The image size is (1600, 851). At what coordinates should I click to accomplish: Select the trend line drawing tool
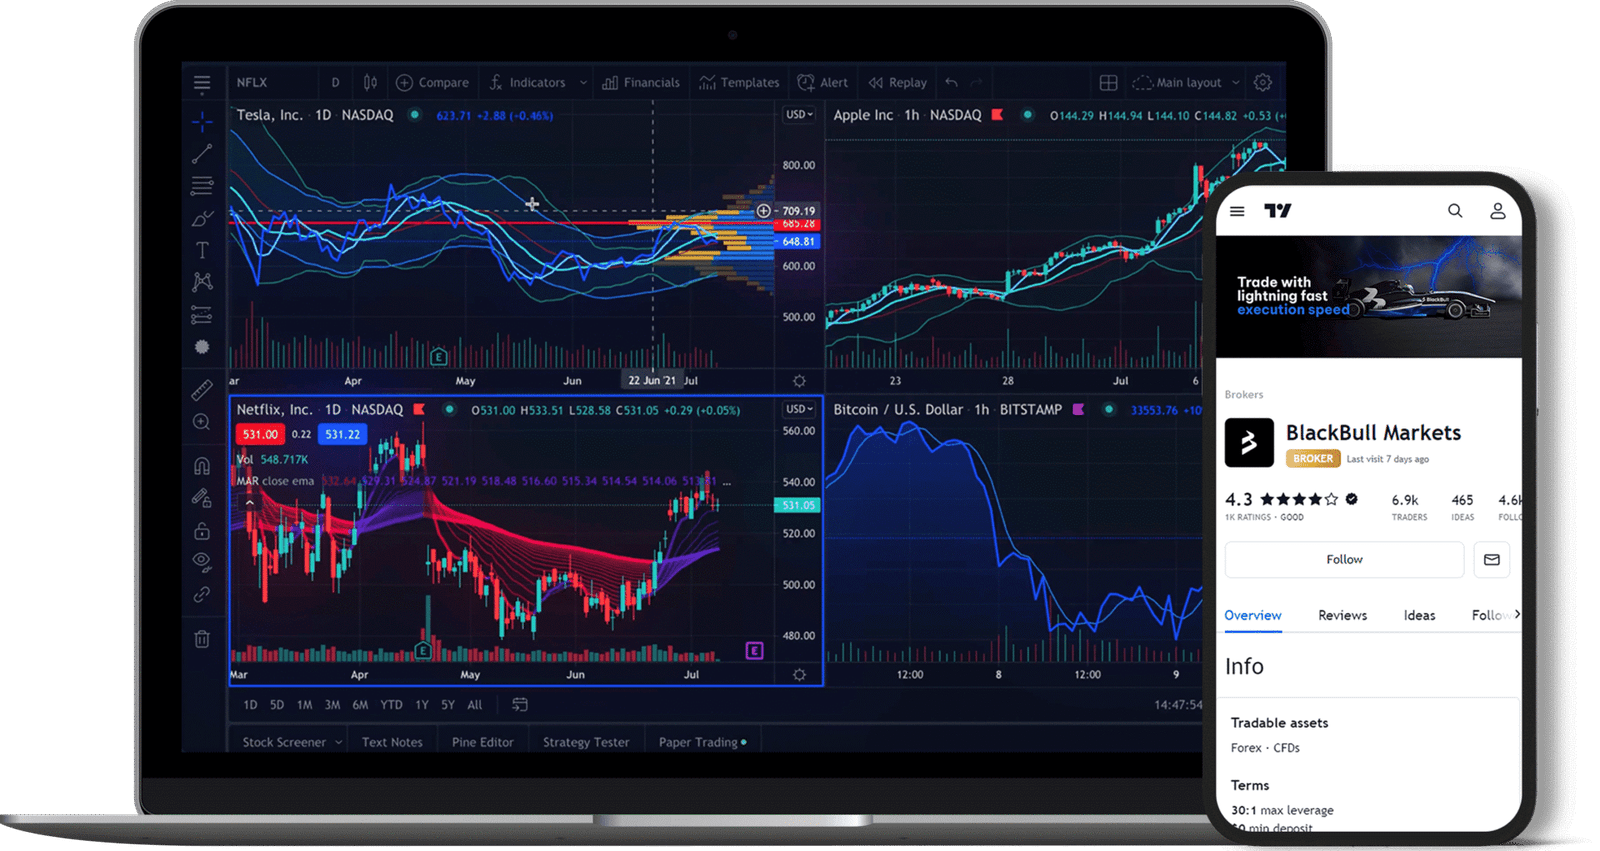coord(202,154)
